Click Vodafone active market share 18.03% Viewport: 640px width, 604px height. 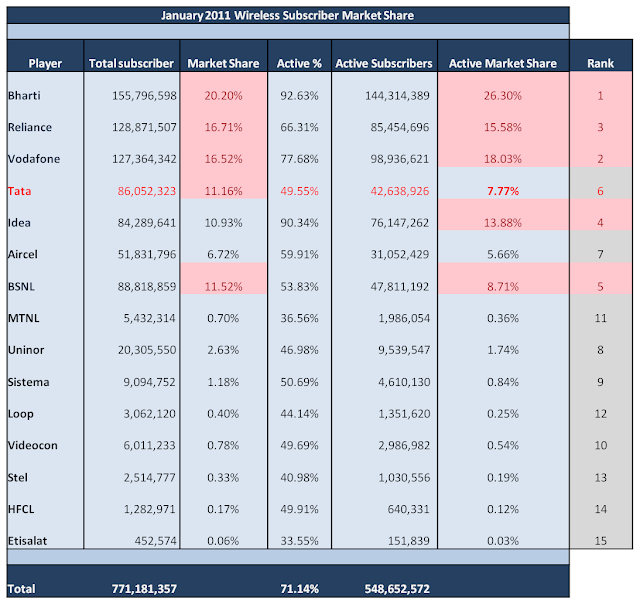503,159
